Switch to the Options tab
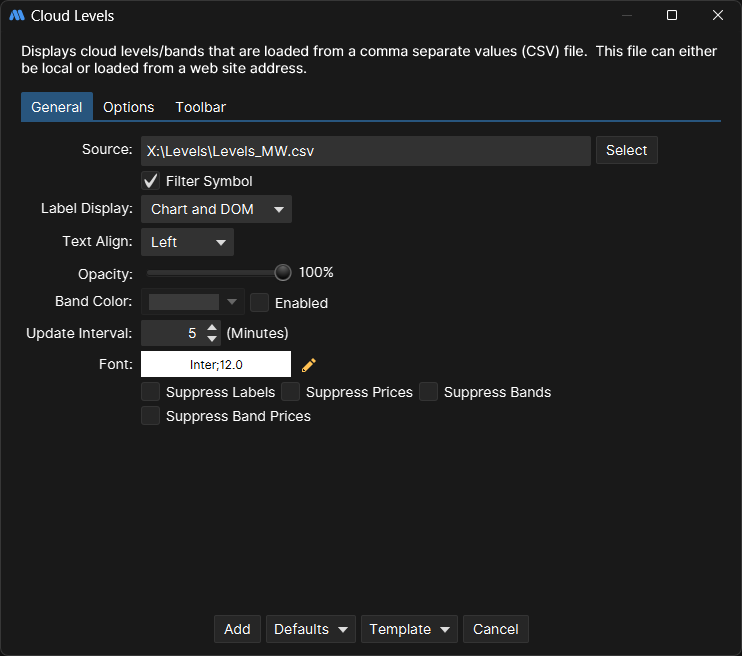Image resolution: width=742 pixels, height=656 pixels. click(129, 107)
